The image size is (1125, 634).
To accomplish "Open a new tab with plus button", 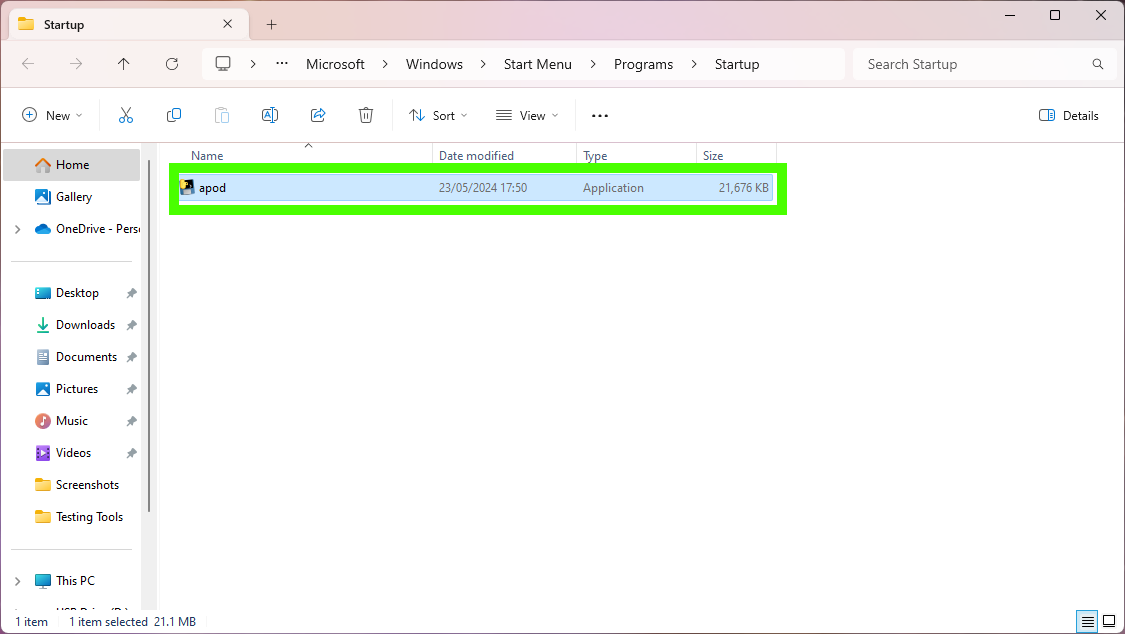I will click(x=271, y=24).
